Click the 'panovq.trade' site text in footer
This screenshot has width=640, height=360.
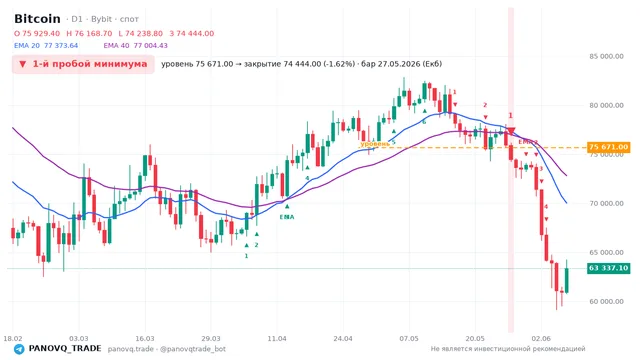131,349
